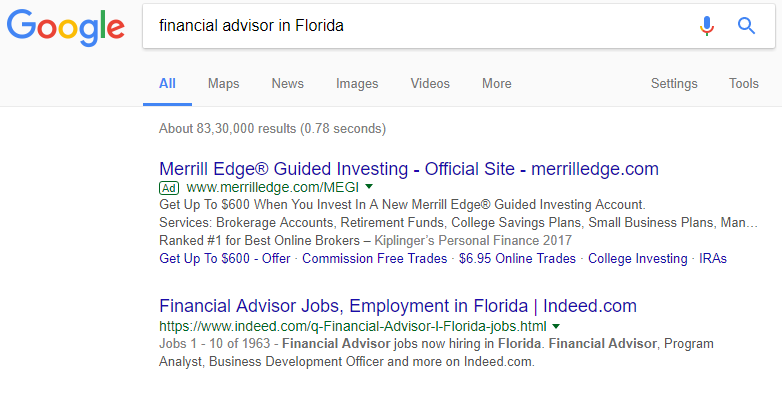Open the More search options menu
The image size is (782, 398).
coord(496,83)
